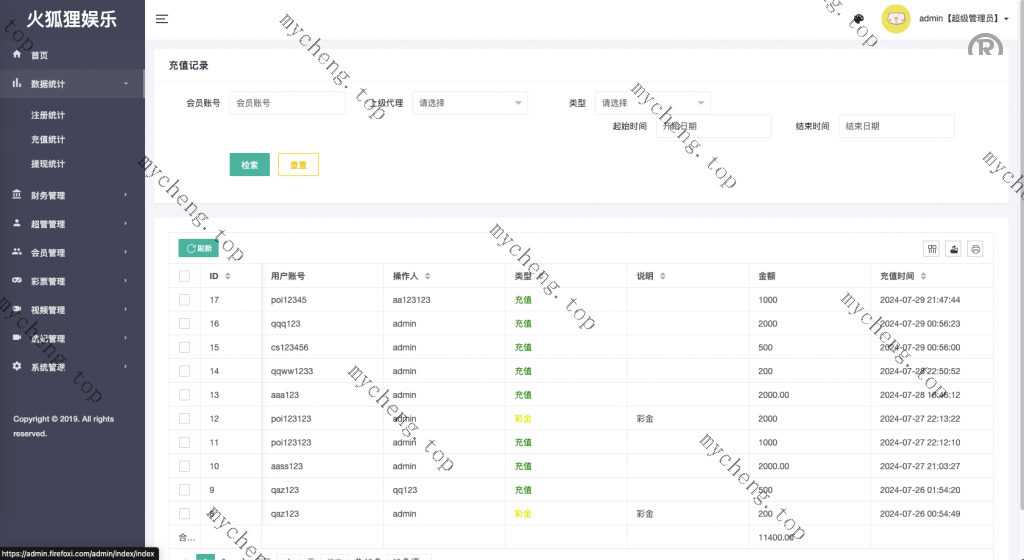The image size is (1024, 560).
Task: Toggle the sidebar collapse hamburger icon
Action: (162, 18)
